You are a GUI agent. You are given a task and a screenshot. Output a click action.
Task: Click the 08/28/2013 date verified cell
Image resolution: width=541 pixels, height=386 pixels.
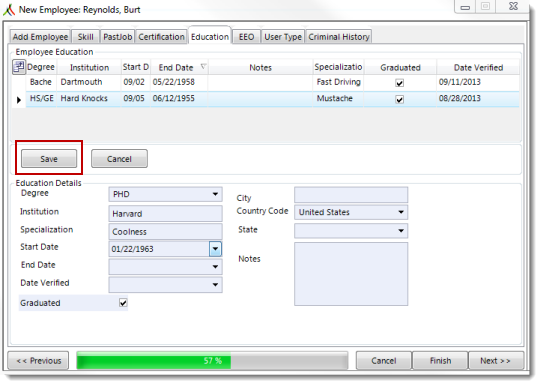coord(478,99)
